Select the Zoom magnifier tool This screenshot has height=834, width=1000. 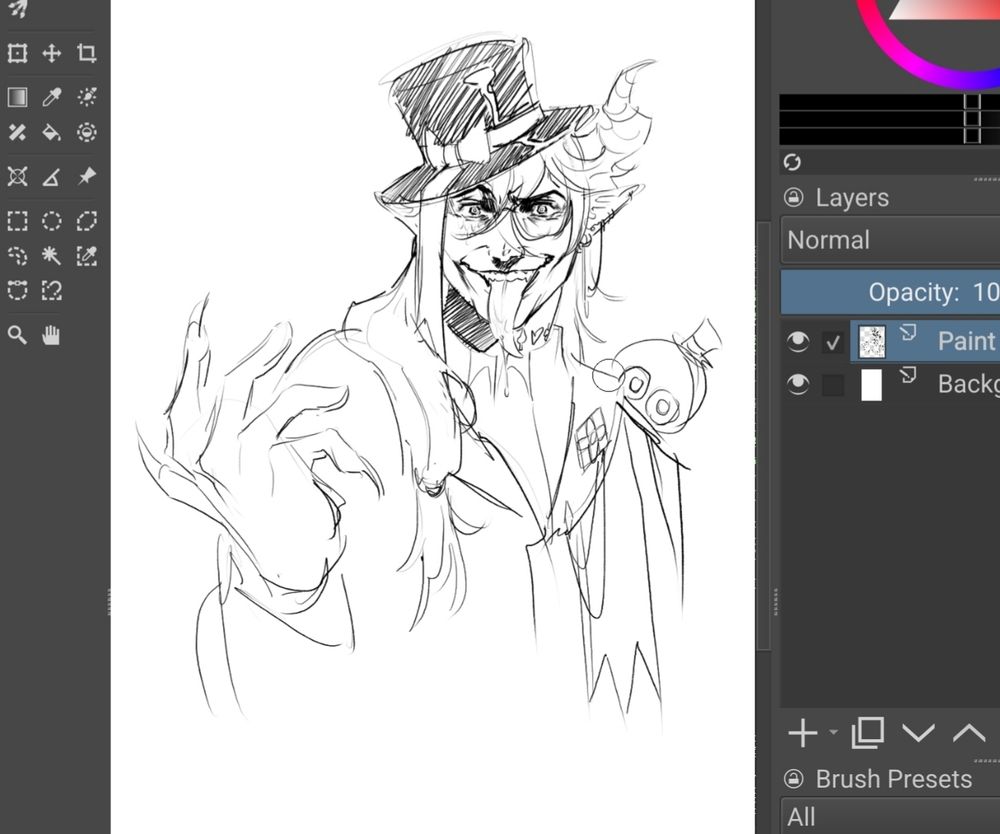click(17, 335)
